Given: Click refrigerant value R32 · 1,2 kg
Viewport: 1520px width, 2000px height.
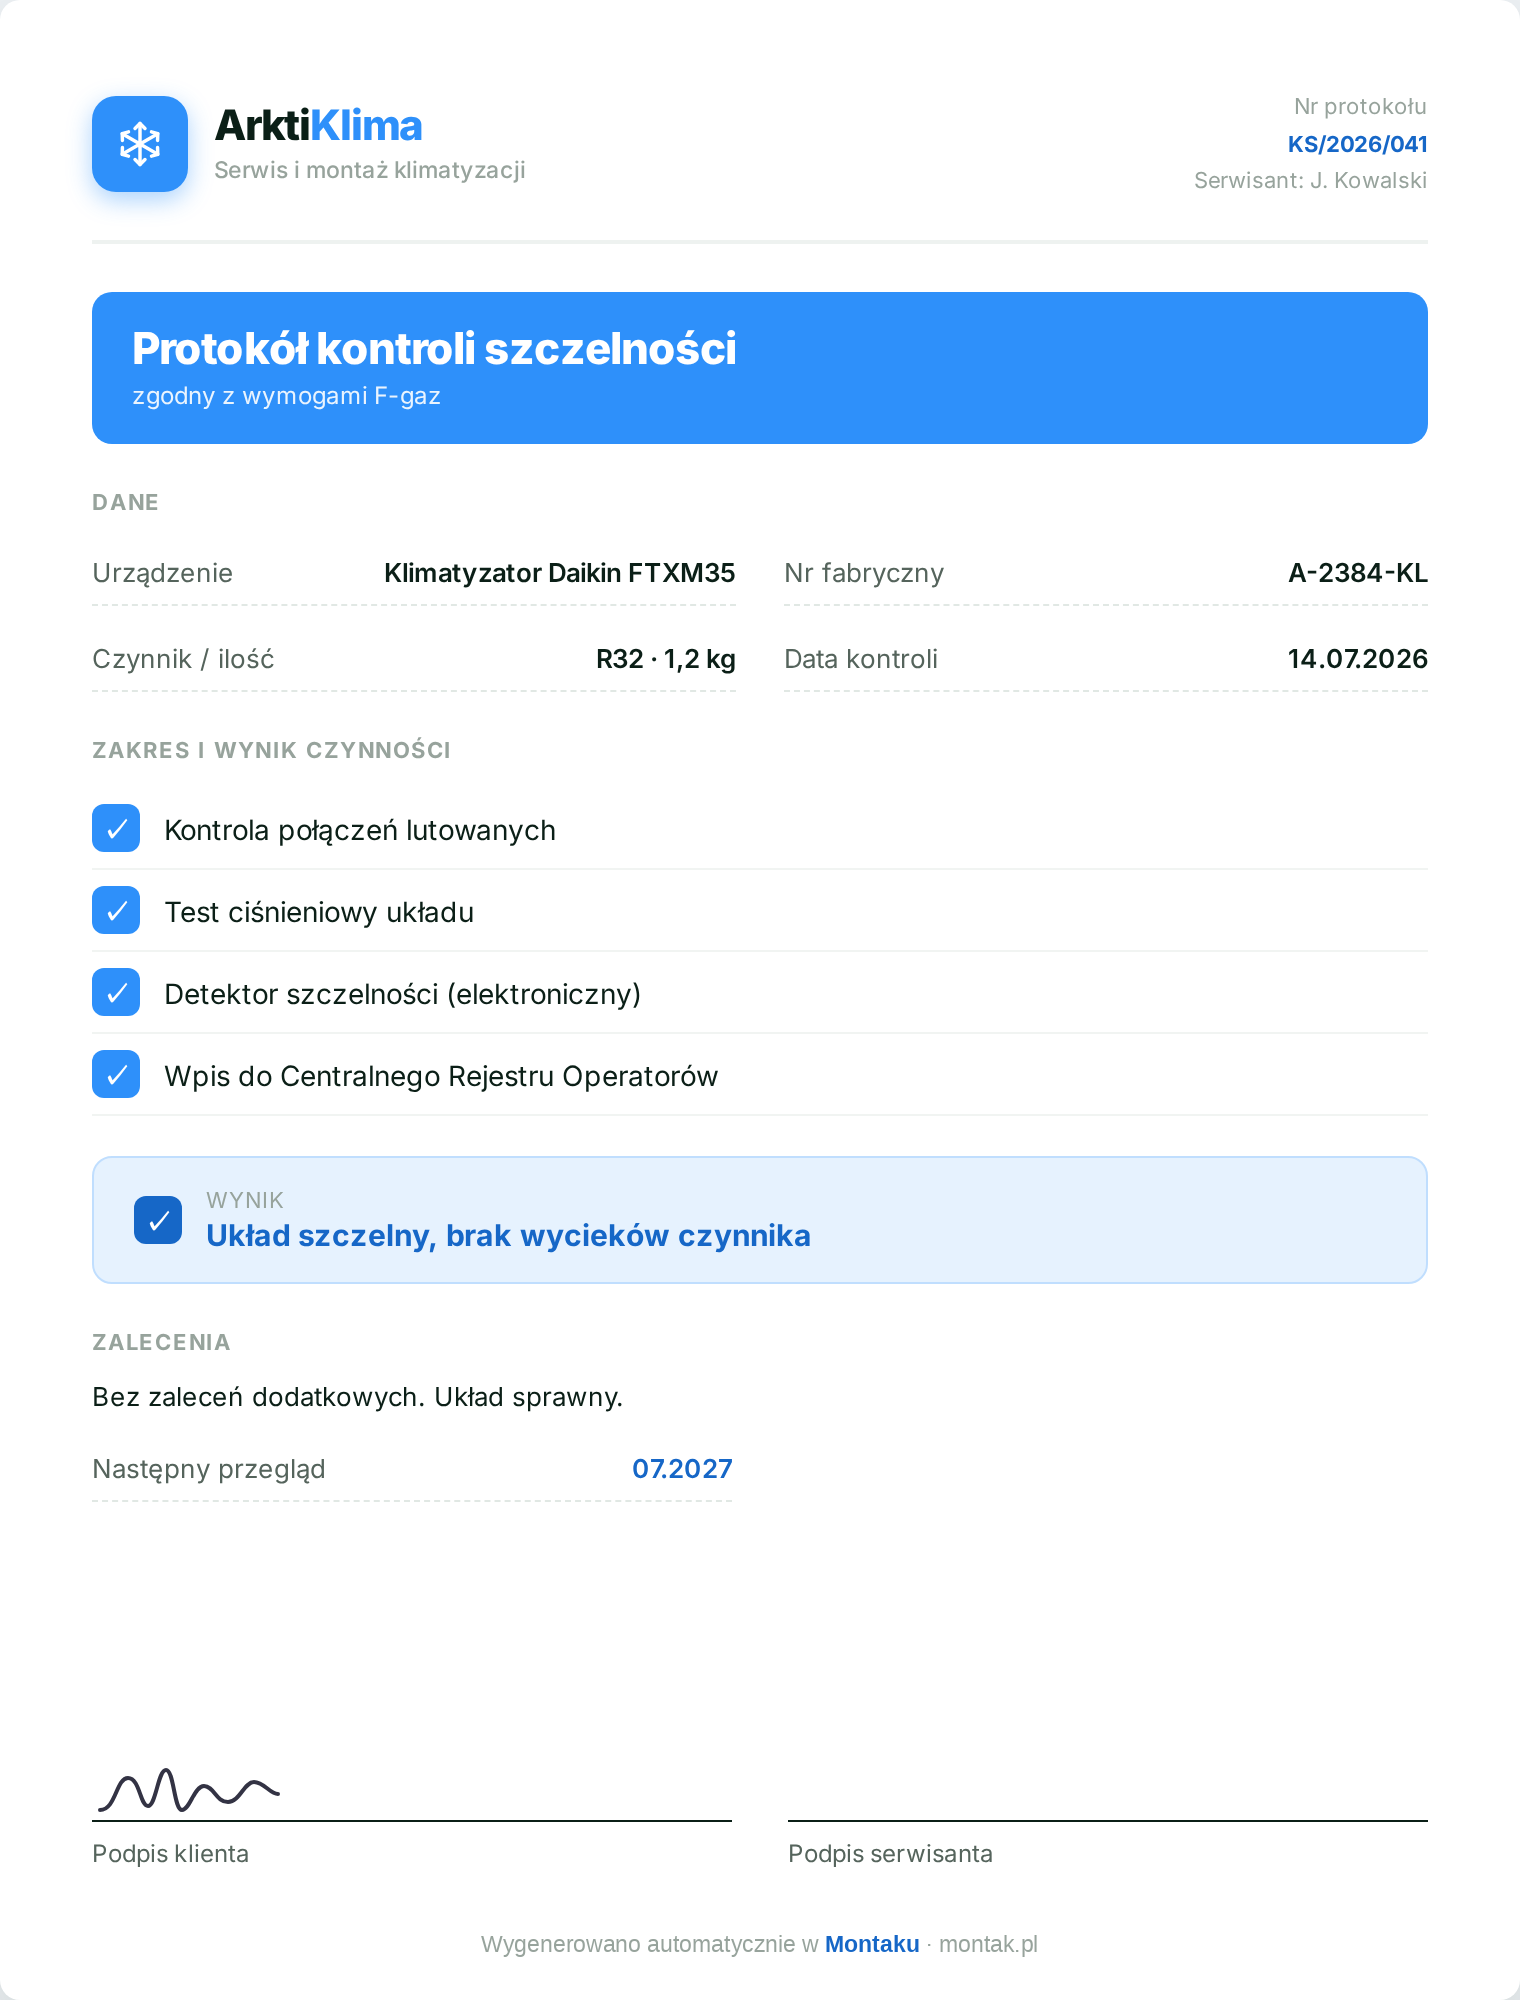Looking at the screenshot, I should pos(666,659).
